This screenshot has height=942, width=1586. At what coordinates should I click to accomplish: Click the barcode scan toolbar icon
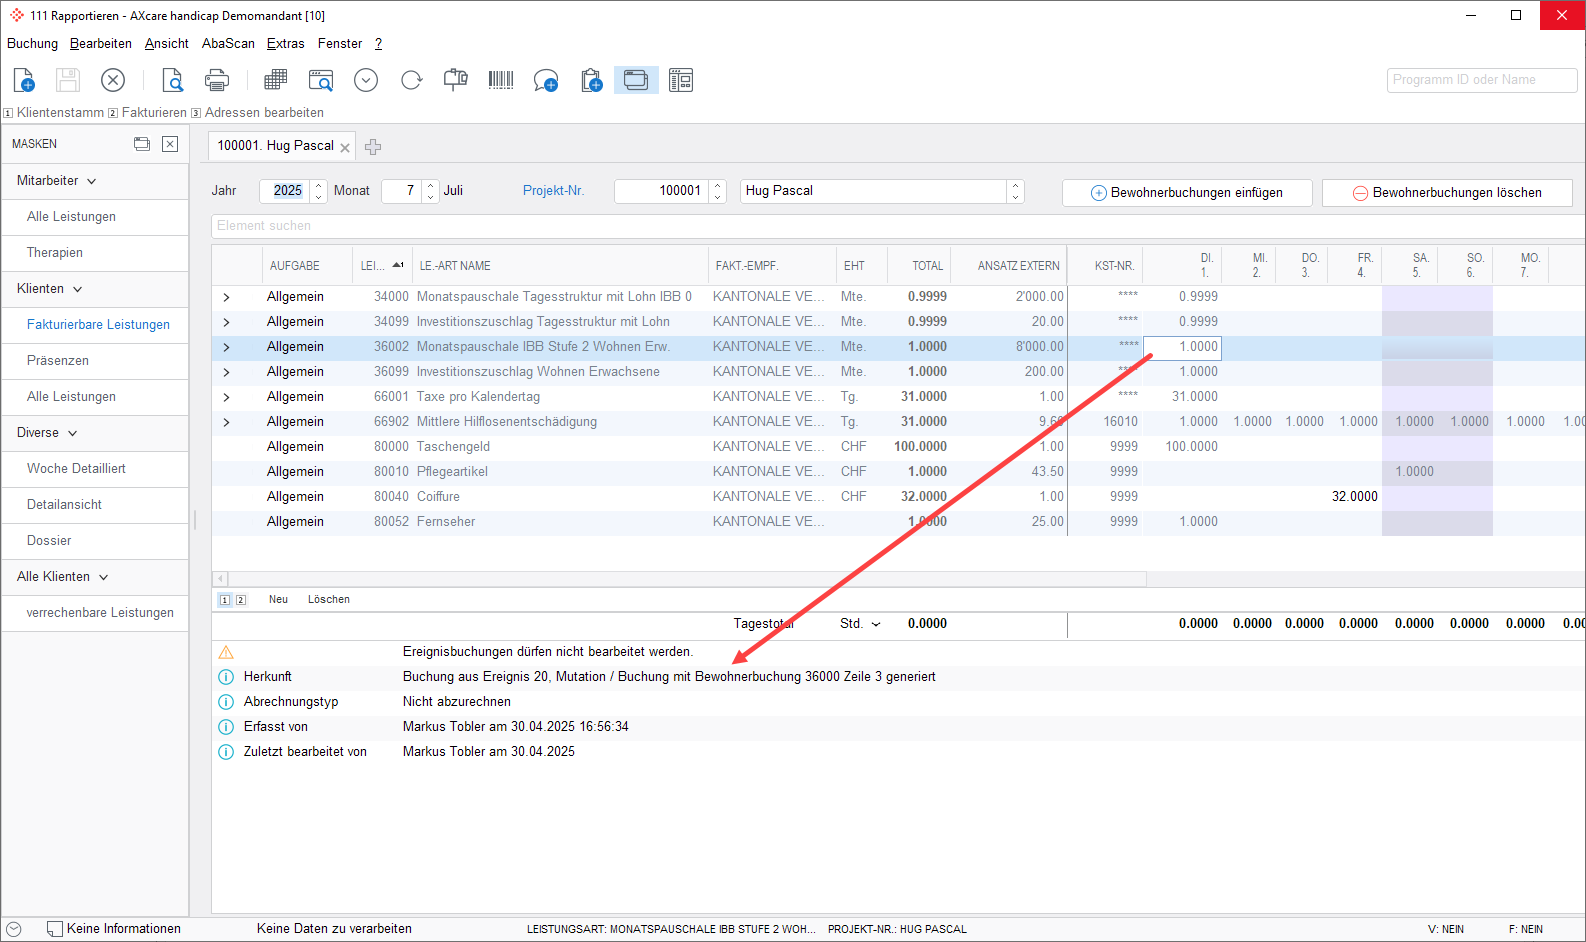click(x=501, y=80)
